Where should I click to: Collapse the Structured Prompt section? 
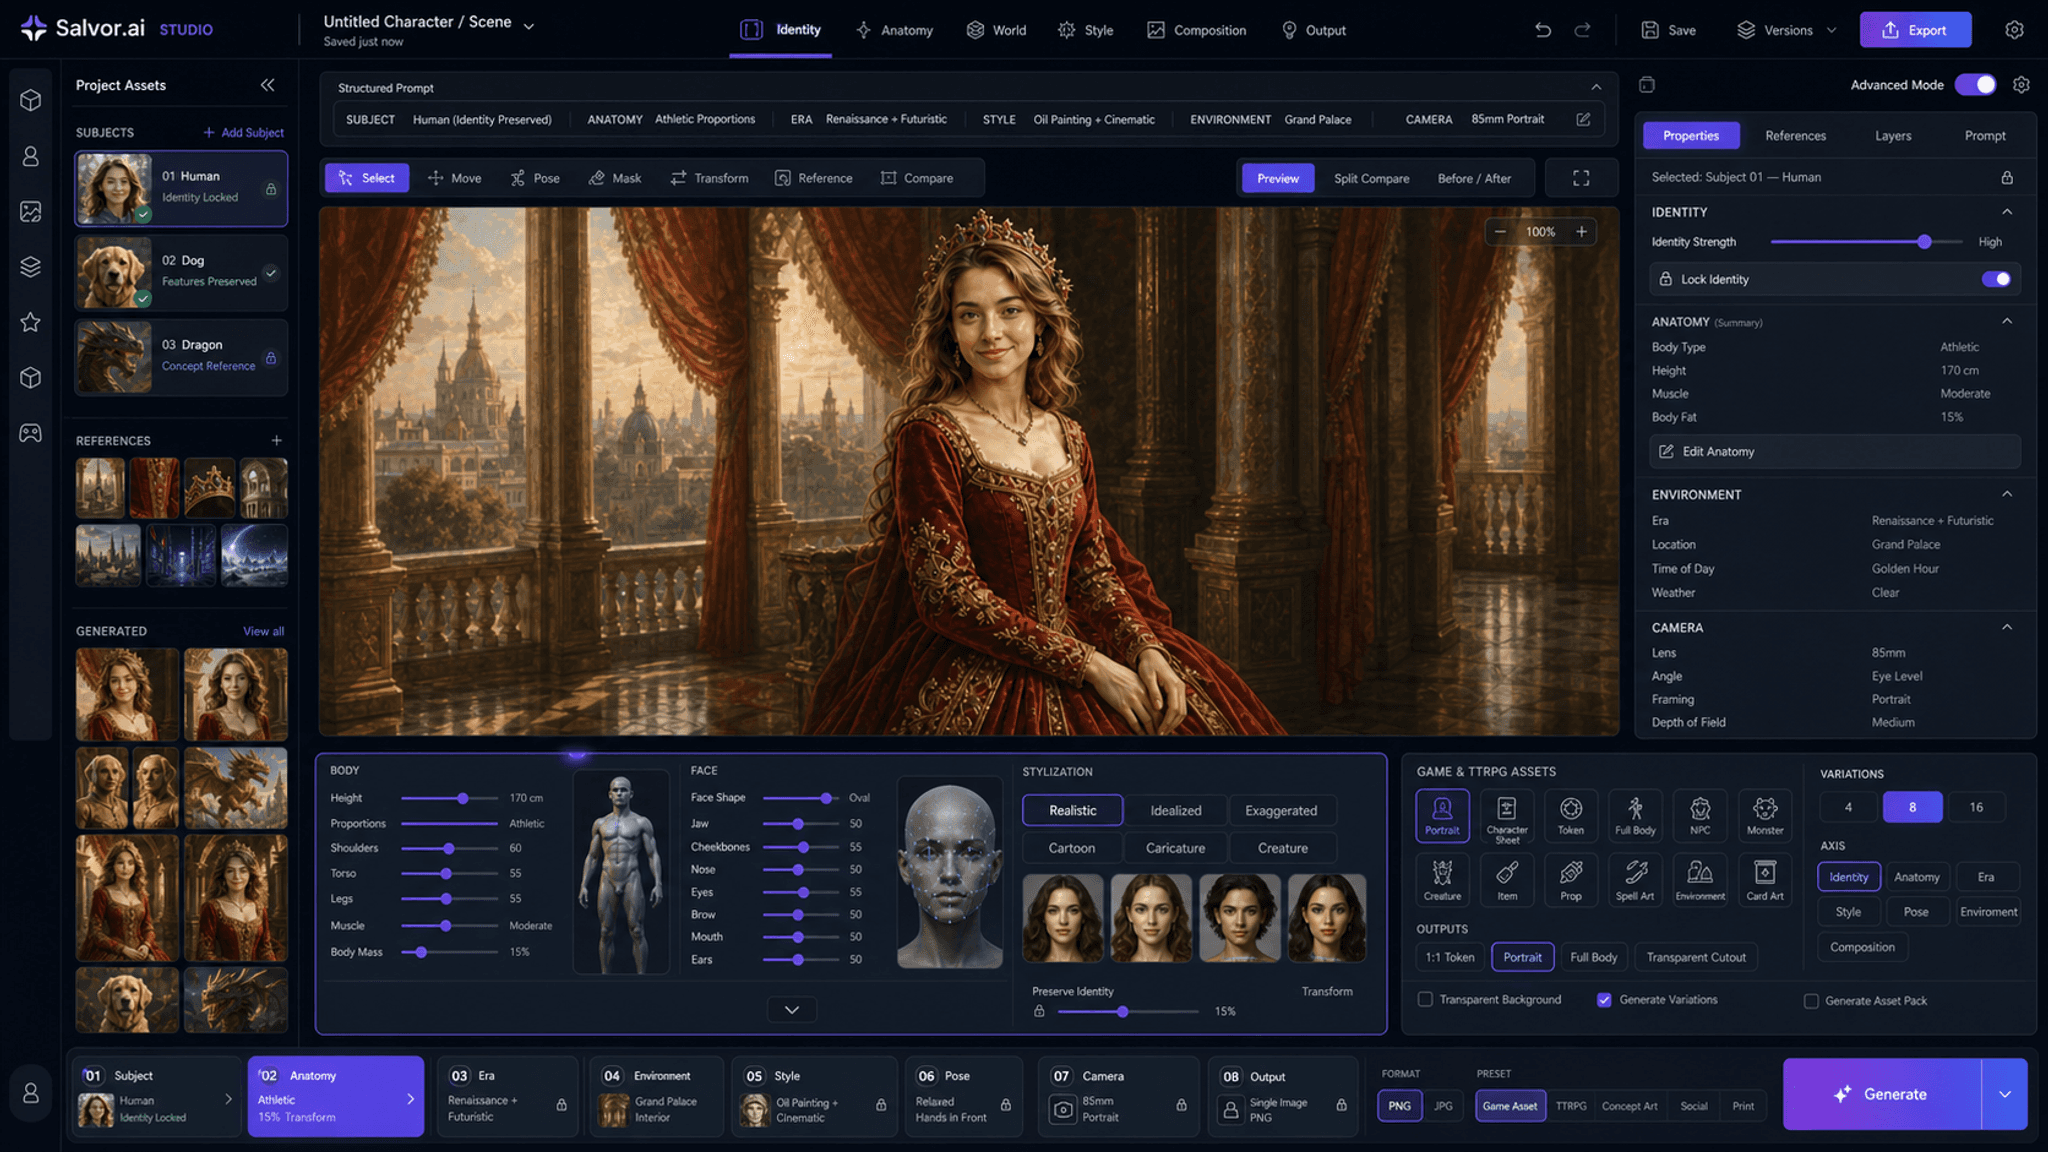pos(1596,88)
